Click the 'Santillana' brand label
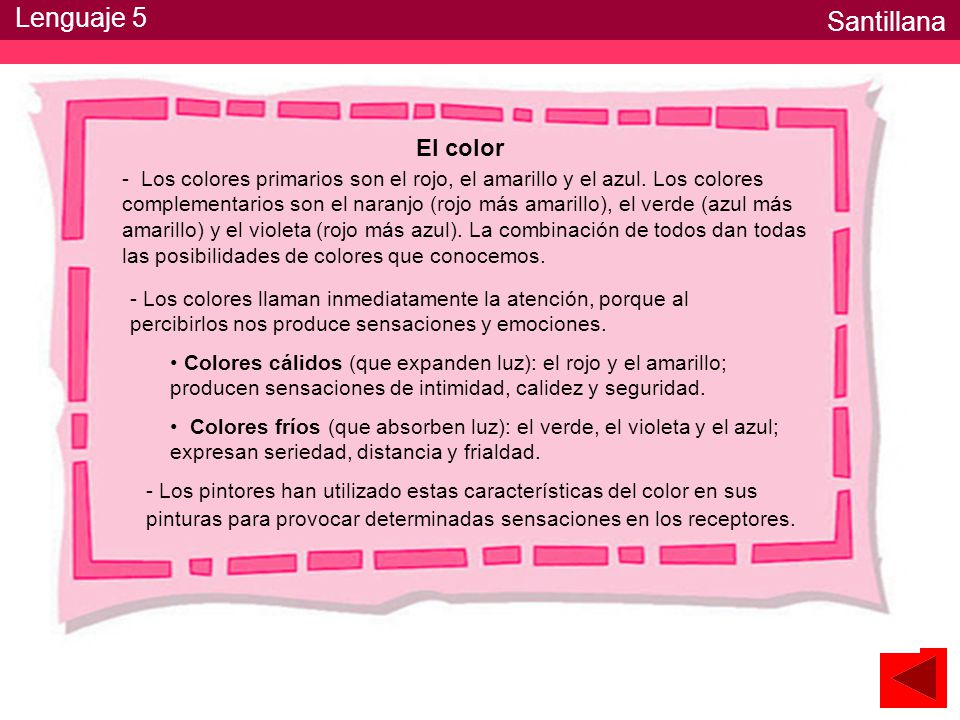The width and height of the screenshot is (960, 720). (x=886, y=22)
